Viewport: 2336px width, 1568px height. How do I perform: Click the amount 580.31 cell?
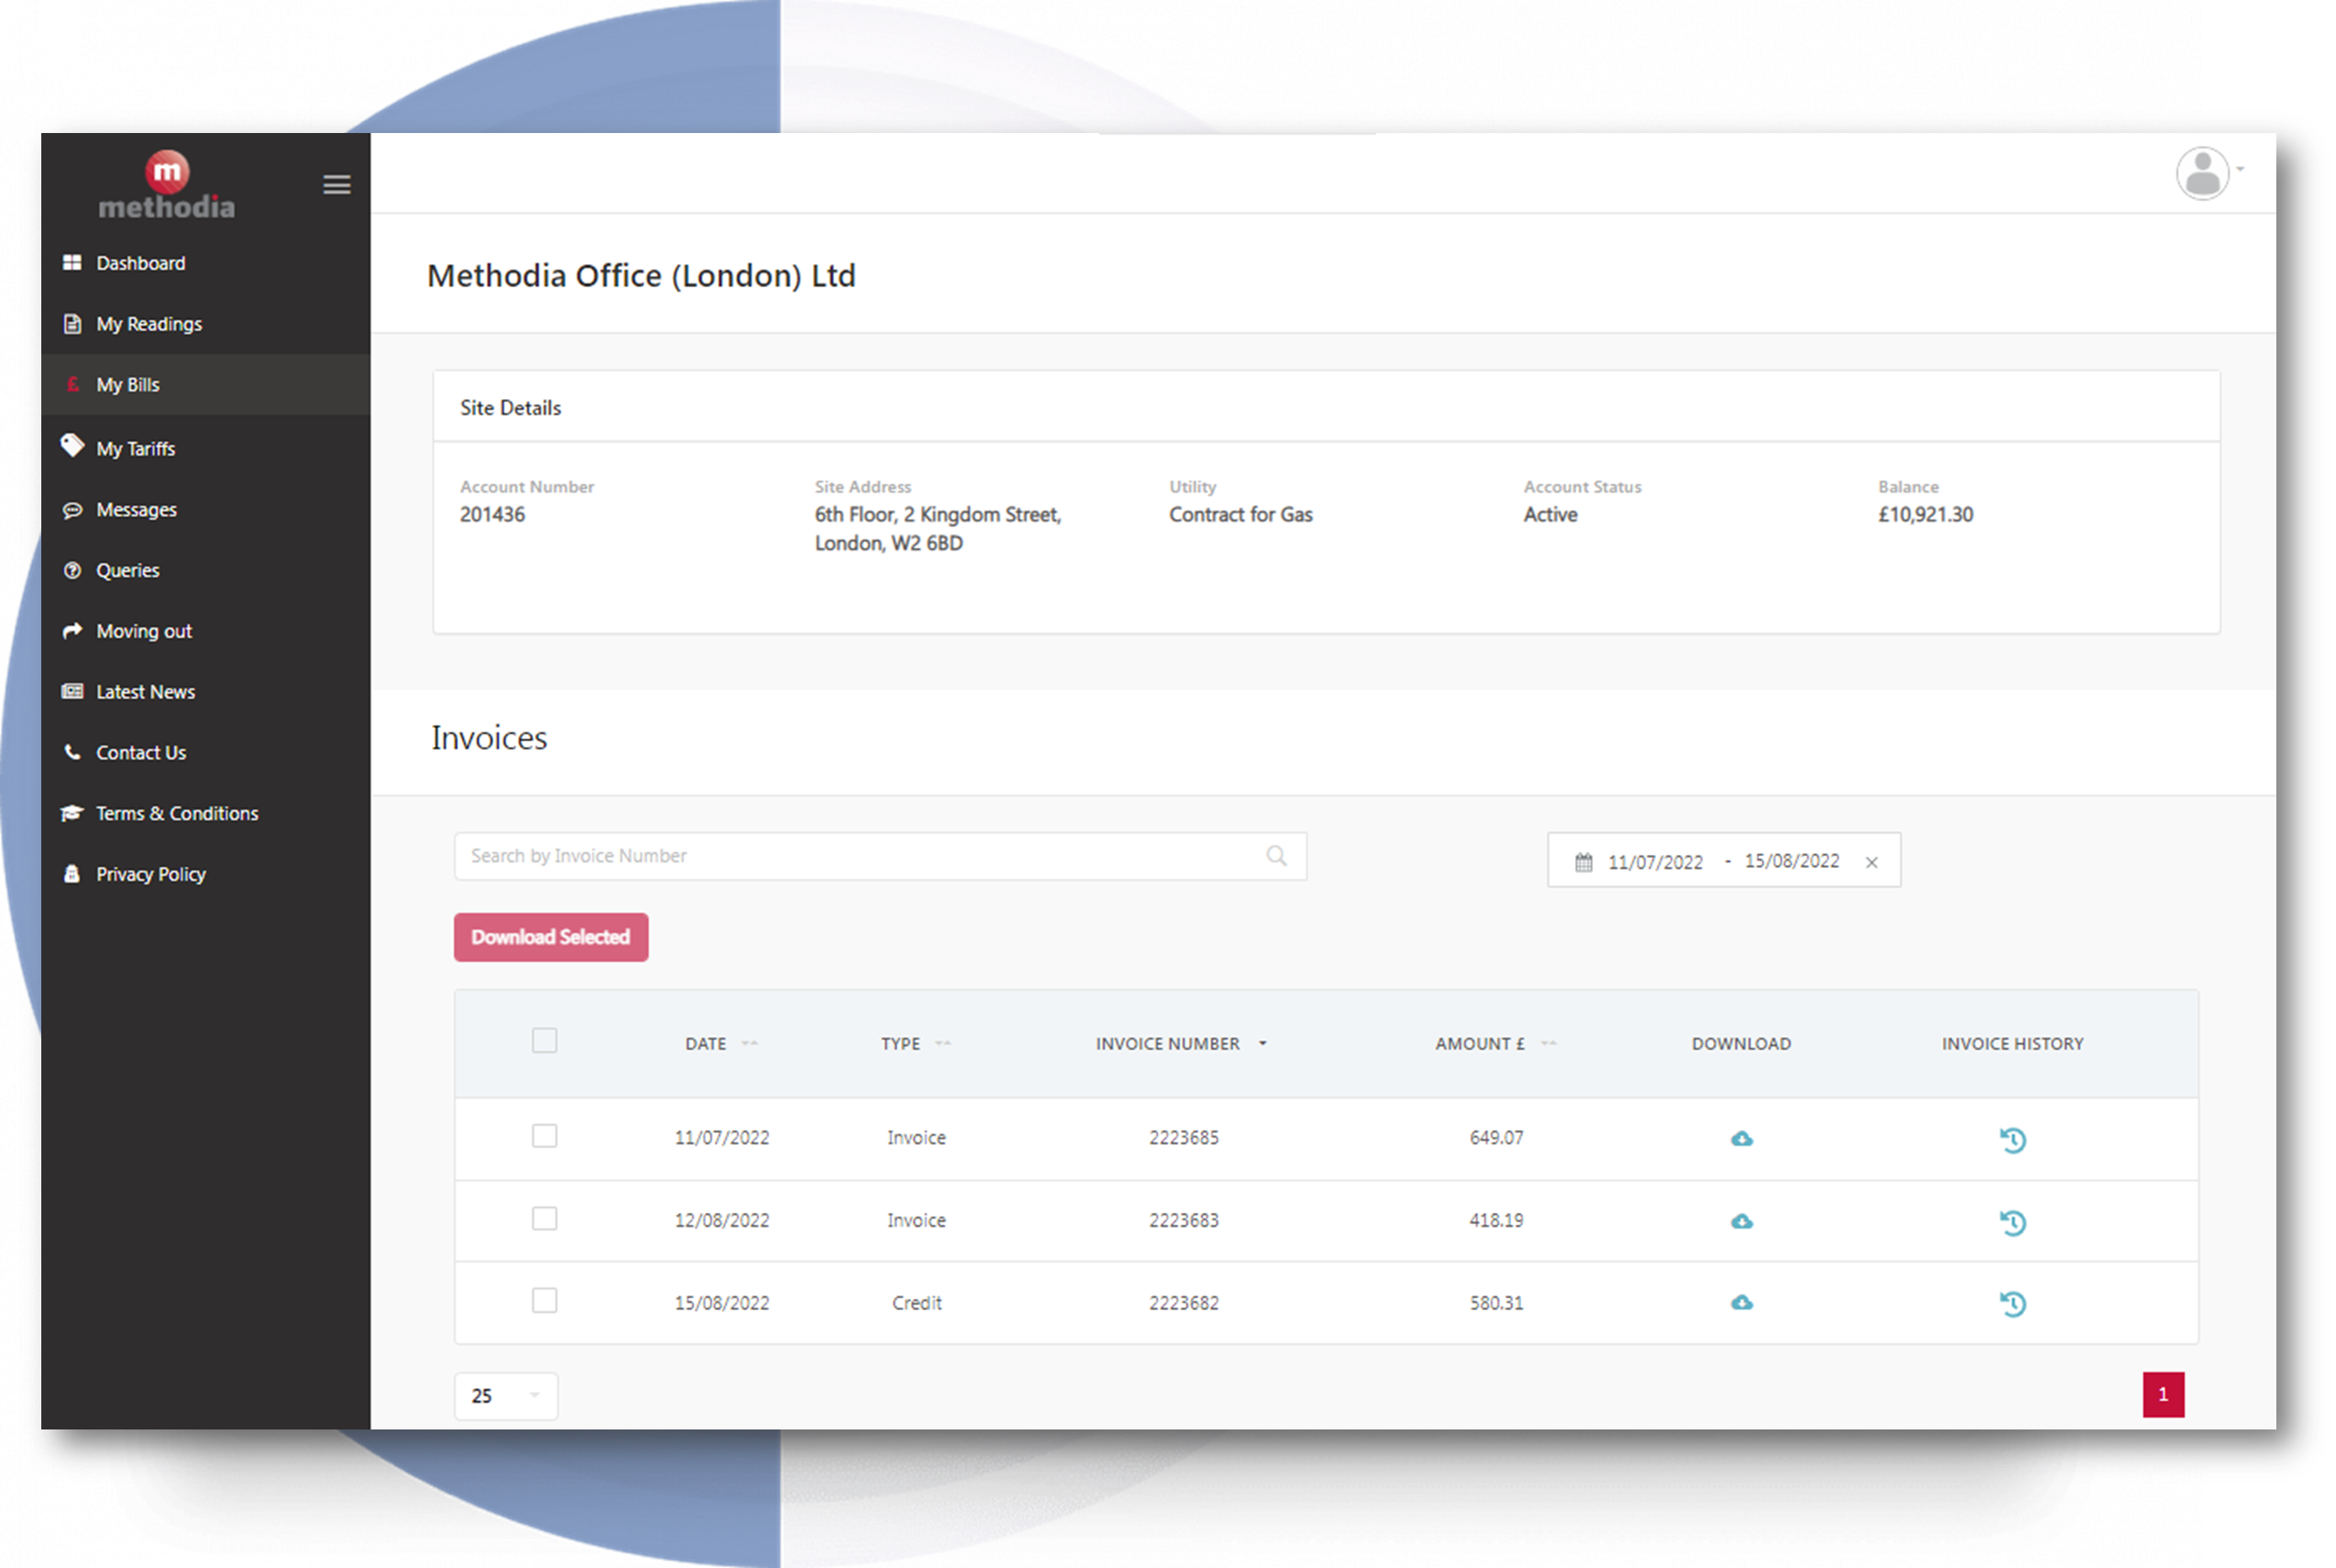point(1496,1303)
